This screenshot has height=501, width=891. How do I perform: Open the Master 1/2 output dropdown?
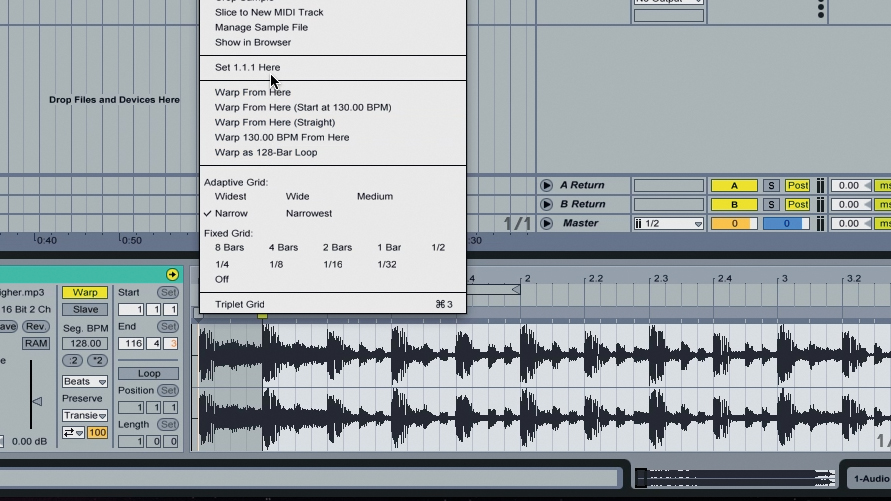[669, 223]
